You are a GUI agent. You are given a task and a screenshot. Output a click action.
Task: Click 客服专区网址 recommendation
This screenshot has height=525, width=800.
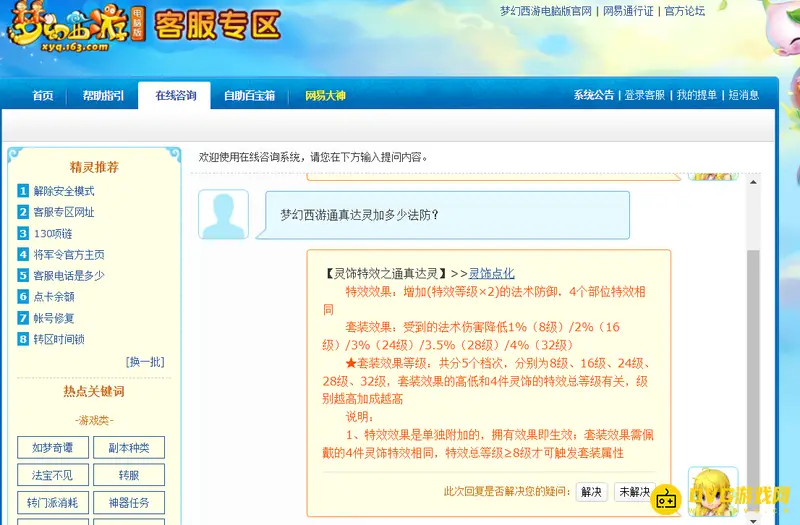64,212
